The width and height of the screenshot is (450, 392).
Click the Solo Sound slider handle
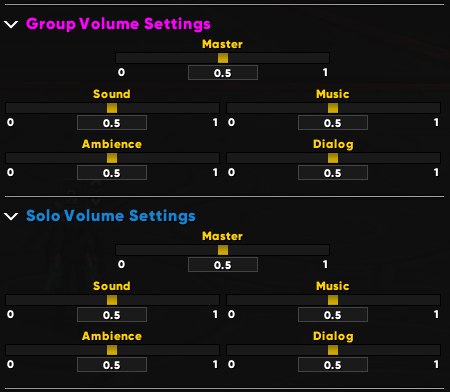(112, 300)
